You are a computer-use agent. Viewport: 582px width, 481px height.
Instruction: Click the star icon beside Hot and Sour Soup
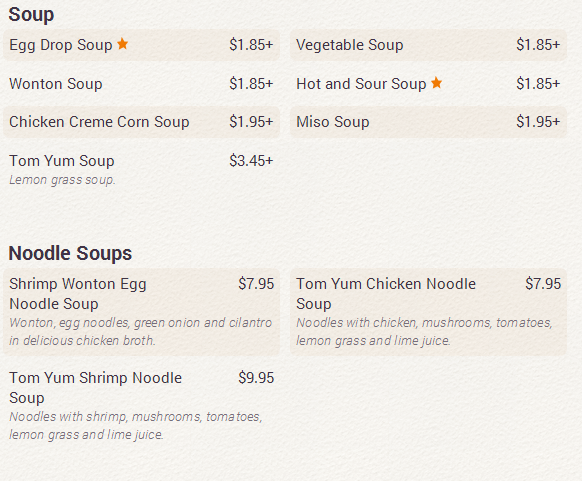tap(436, 83)
